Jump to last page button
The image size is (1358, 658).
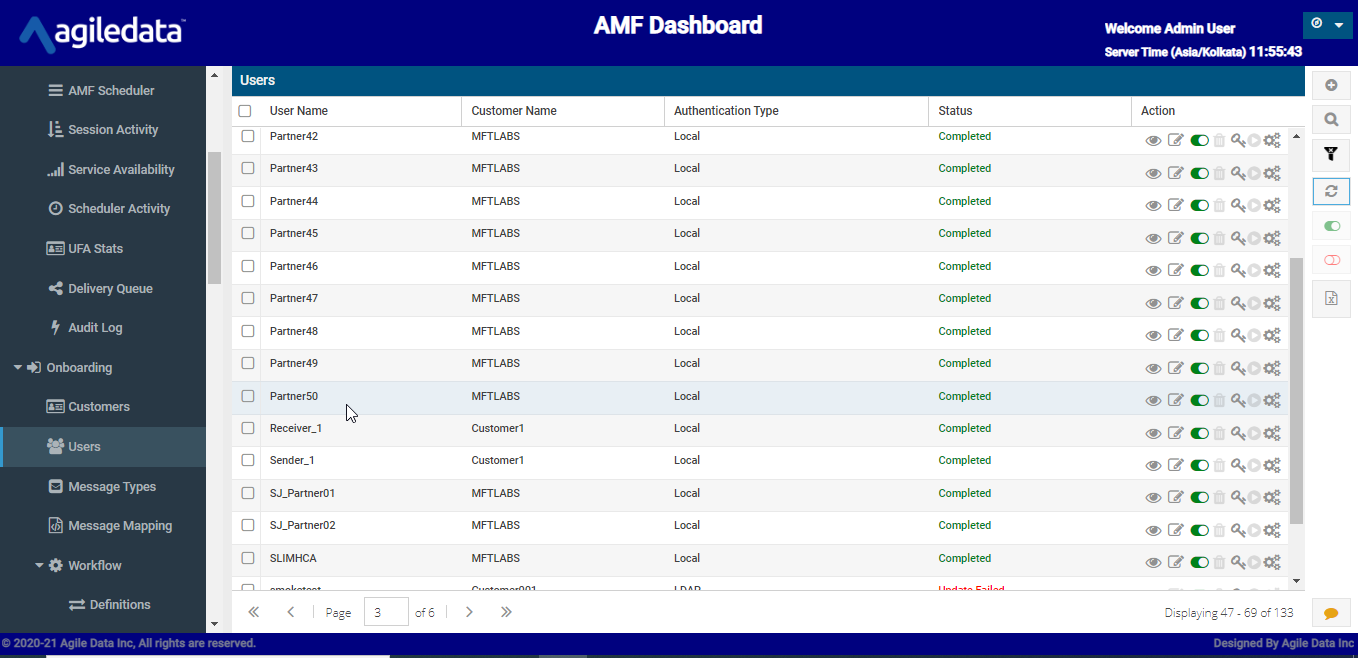[506, 612]
